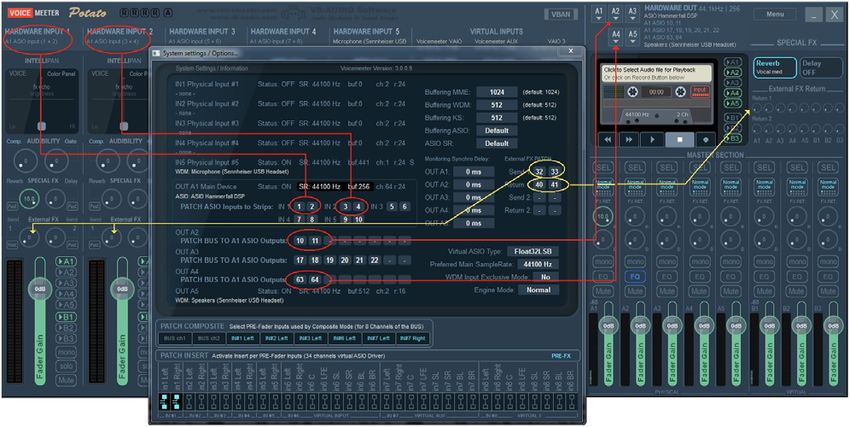Activate the in1 Right patch insert box
The height and width of the screenshot is (427, 850).
[x=176, y=402]
